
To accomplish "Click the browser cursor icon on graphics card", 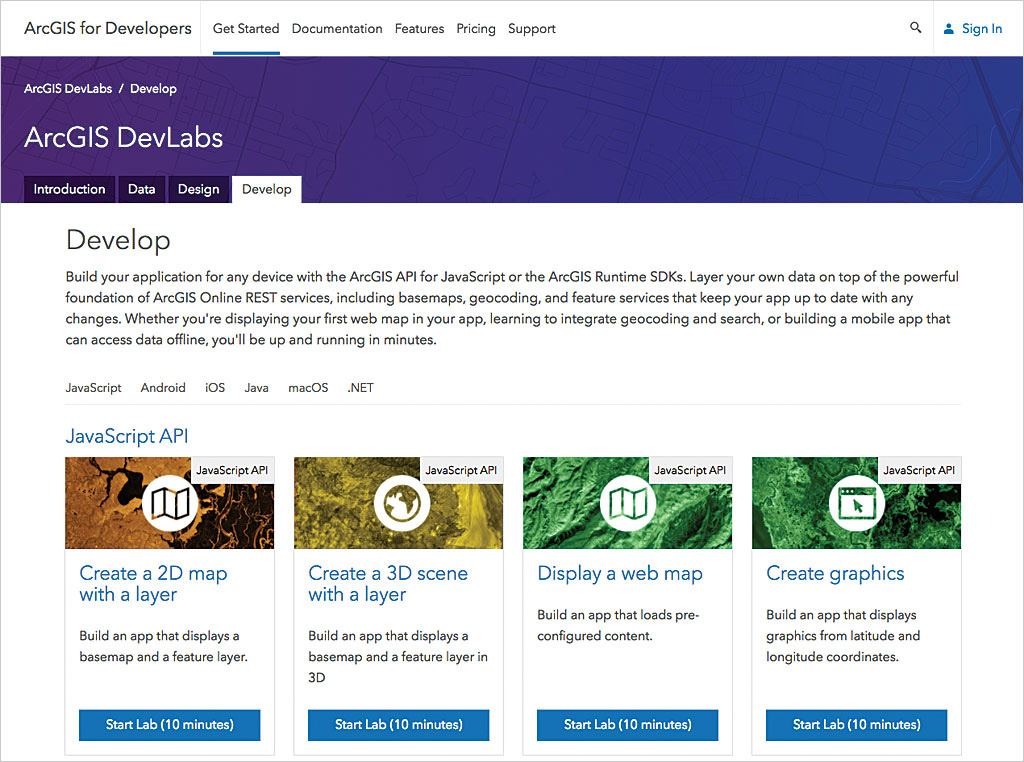I will 856,503.
